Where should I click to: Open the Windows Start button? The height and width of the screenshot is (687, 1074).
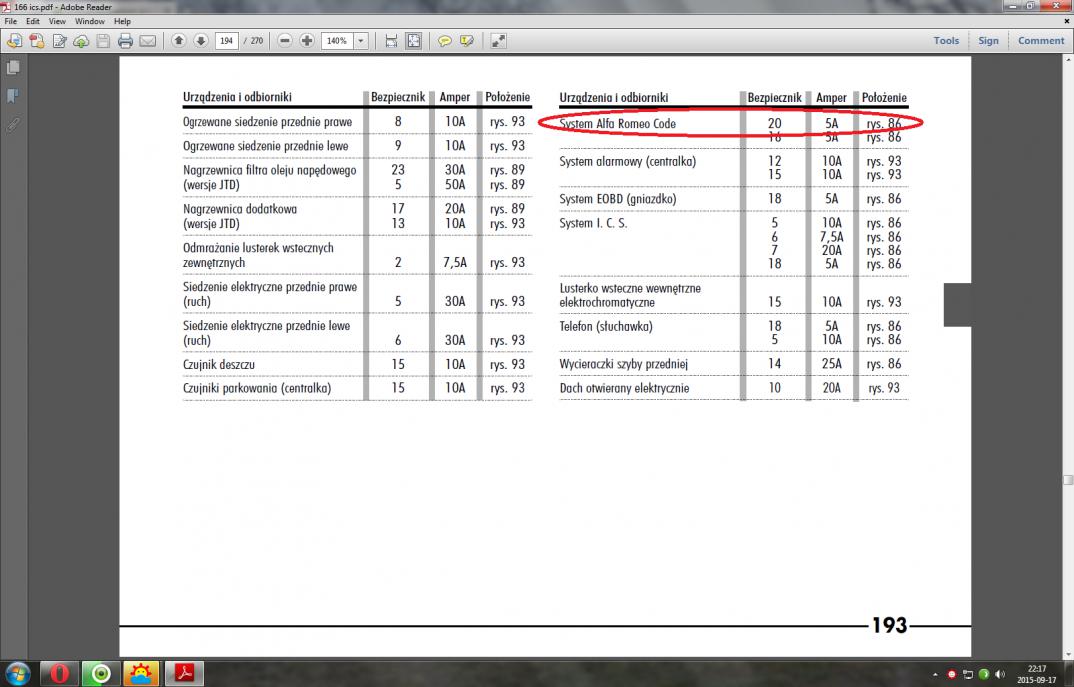click(17, 674)
